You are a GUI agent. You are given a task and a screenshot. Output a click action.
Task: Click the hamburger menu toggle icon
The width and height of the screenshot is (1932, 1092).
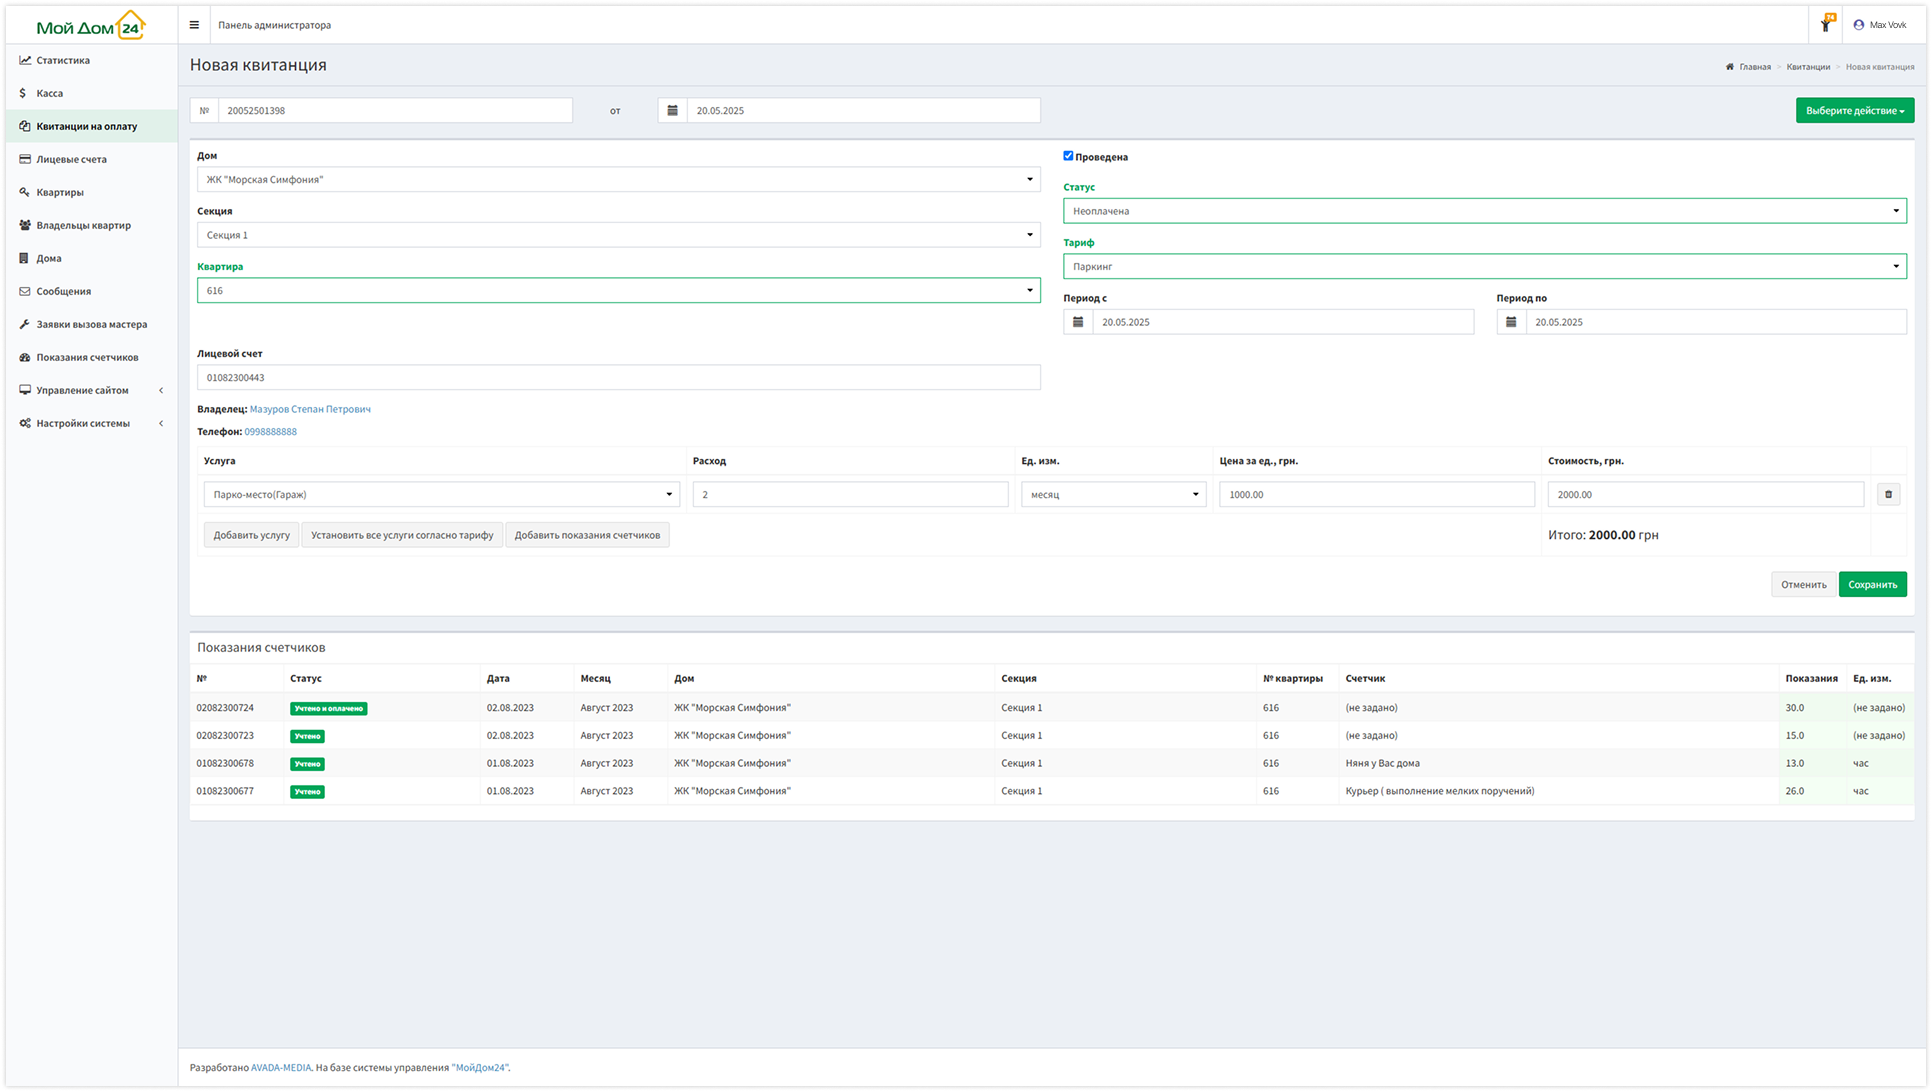coord(194,25)
